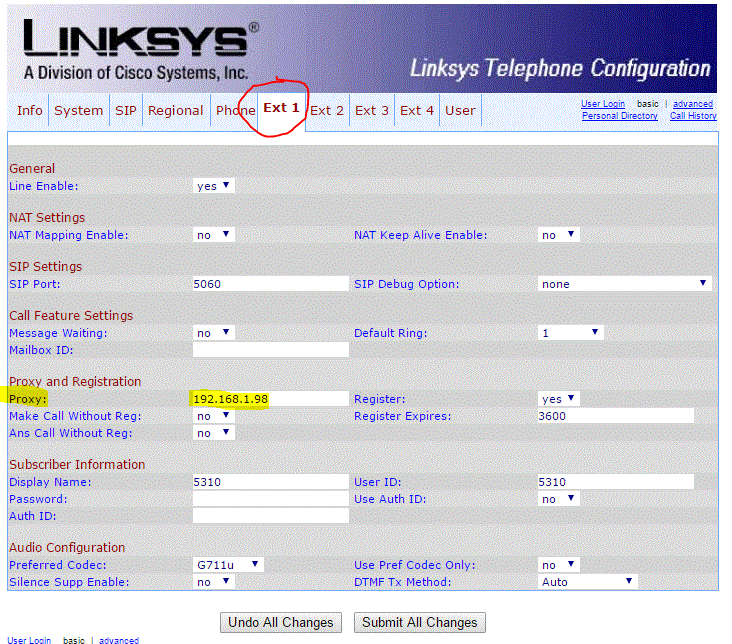Select the Ext 1 tab
The width and height of the screenshot is (732, 644).
281,108
